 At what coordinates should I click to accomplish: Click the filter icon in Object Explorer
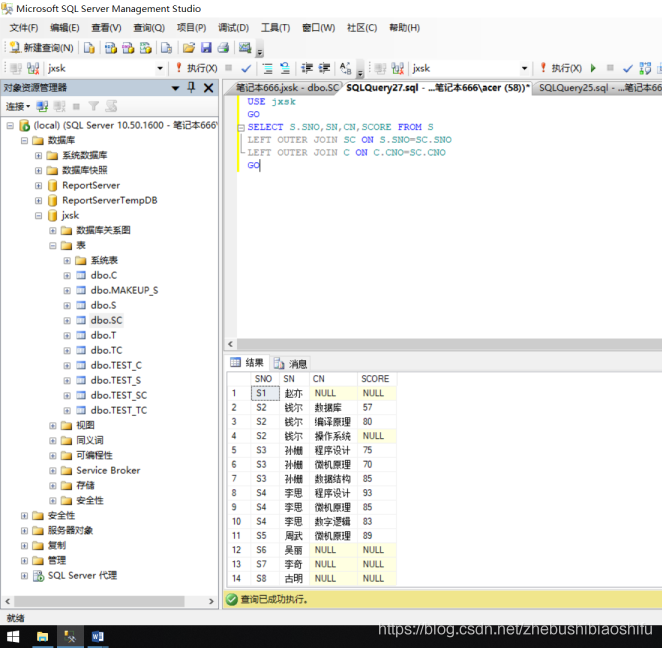93,106
